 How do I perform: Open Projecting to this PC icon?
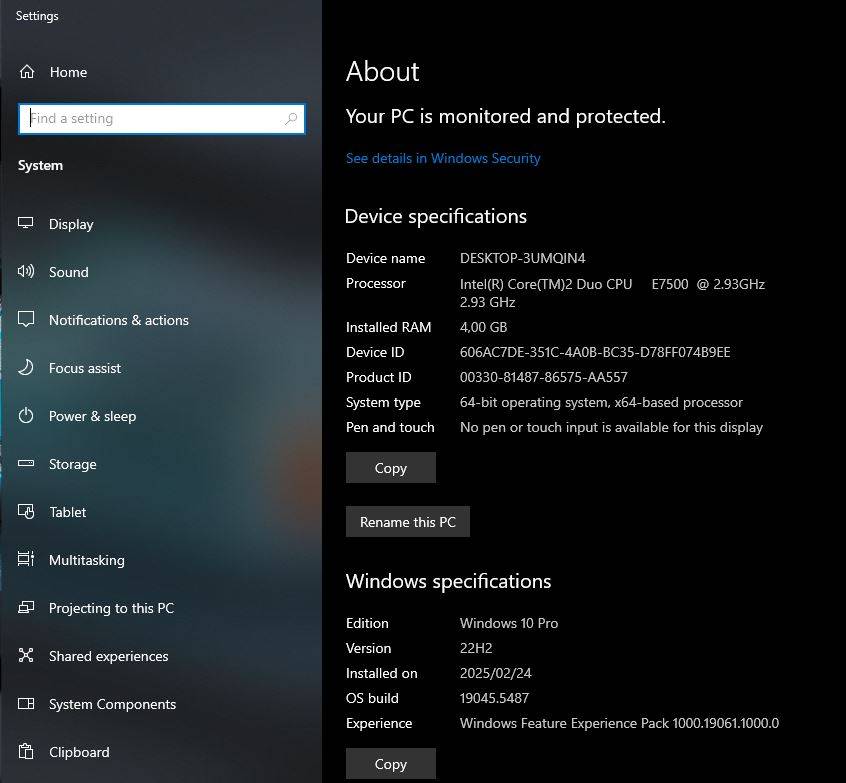[24, 608]
